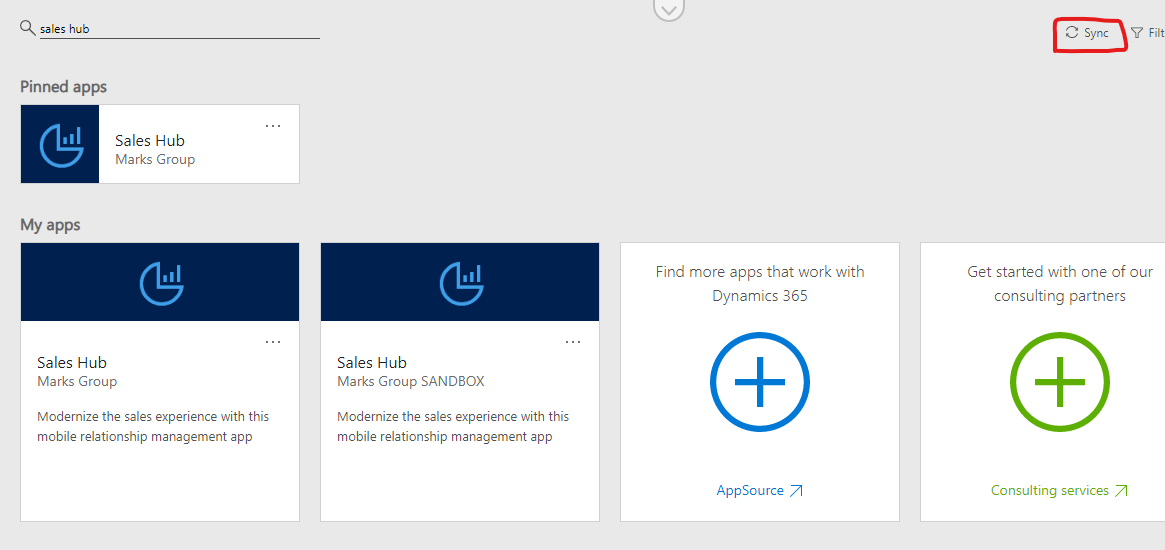1165x550 pixels.
Task: Select the pinned Sales Hub tile name
Action: coord(150,140)
